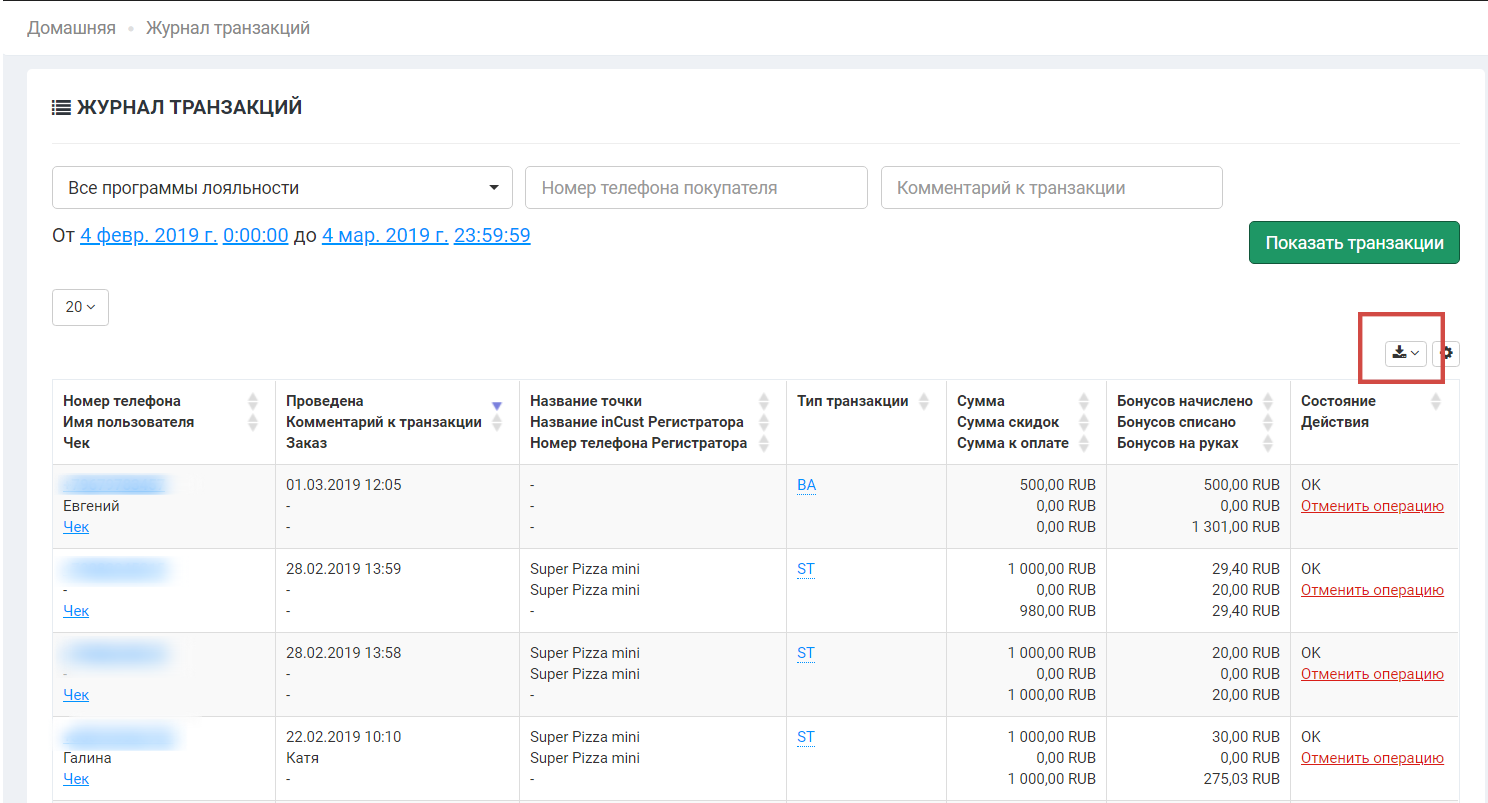Sort by Проведена date column arrow
1488x803 pixels.
coord(497,405)
